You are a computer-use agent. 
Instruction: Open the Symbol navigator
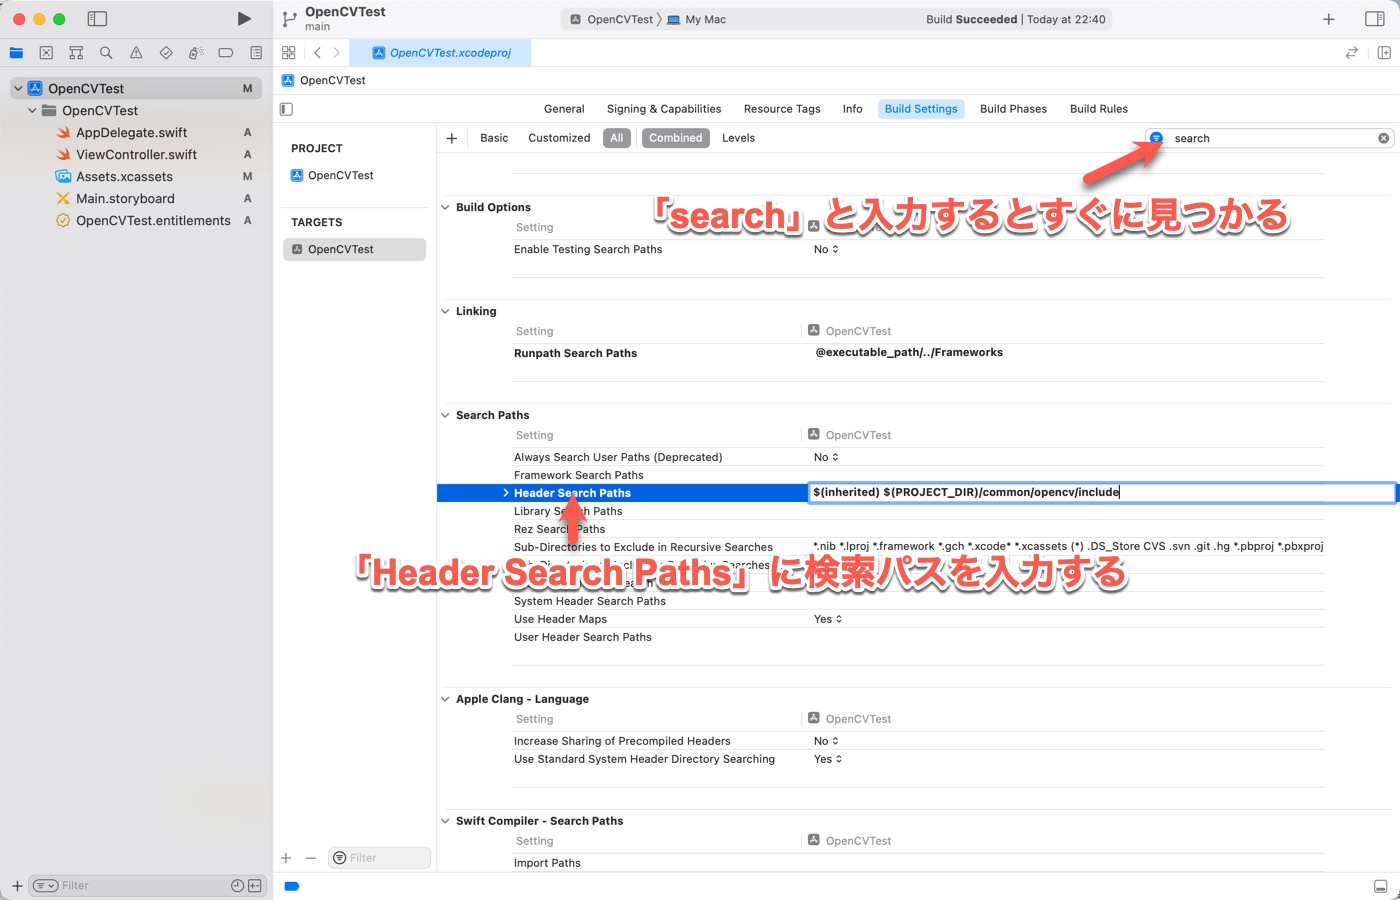(76, 53)
